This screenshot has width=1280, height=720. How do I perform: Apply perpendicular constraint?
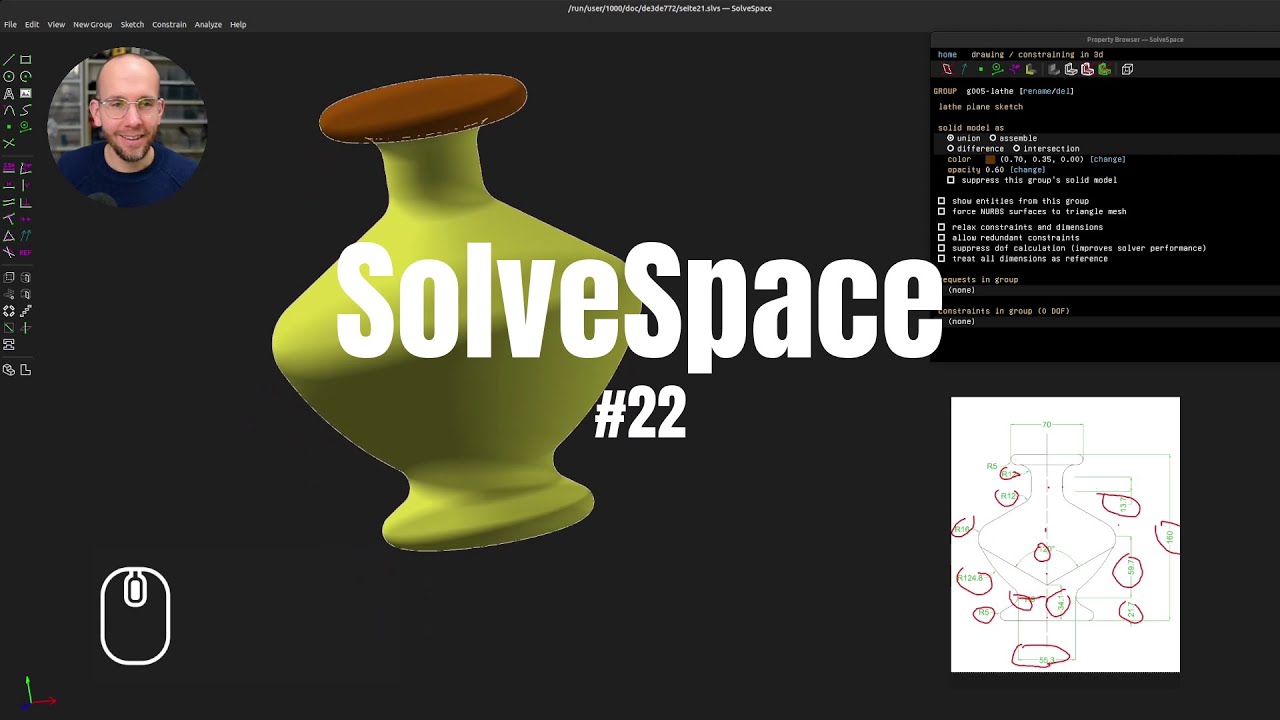pos(25,201)
